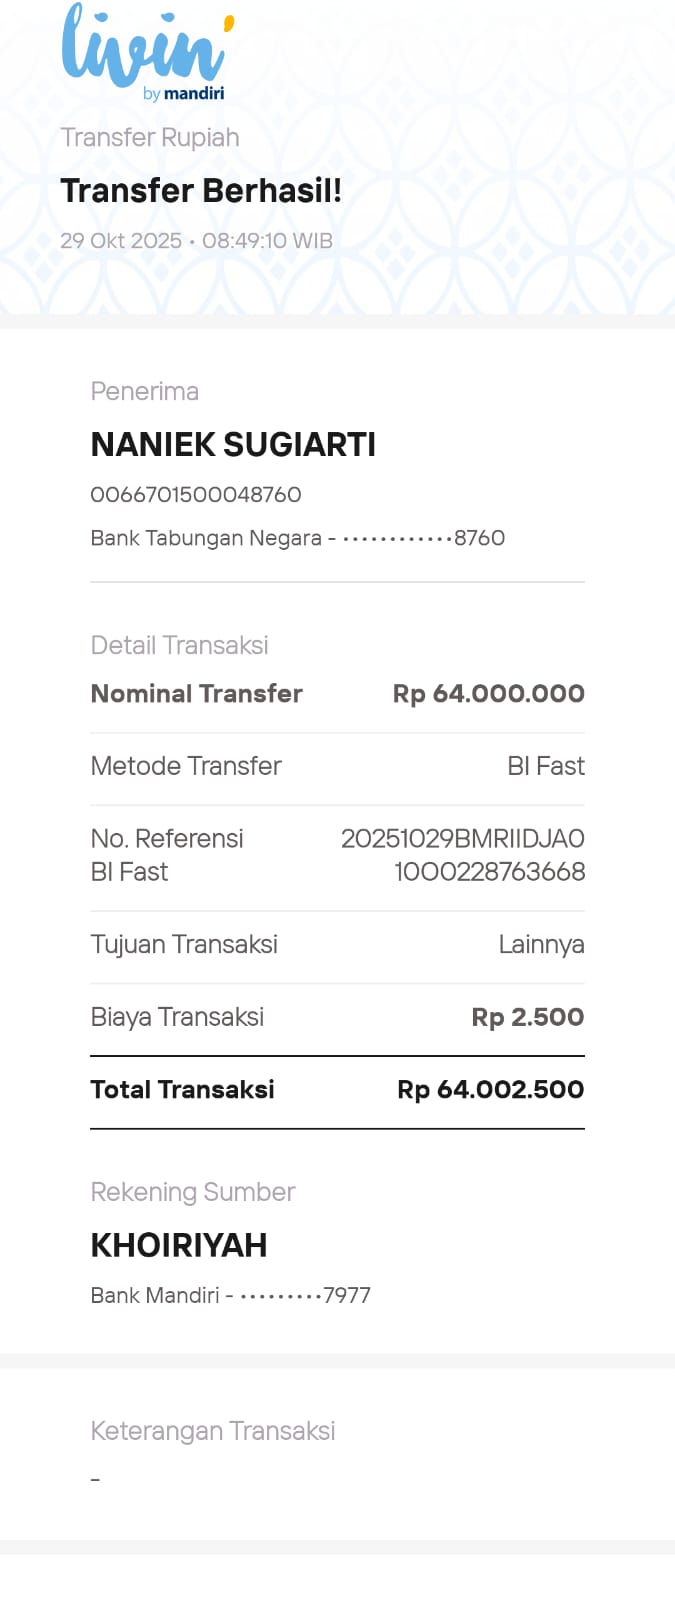Click the "Lainnya" transaction purpose value
This screenshot has height=1600, width=675.
coord(541,944)
